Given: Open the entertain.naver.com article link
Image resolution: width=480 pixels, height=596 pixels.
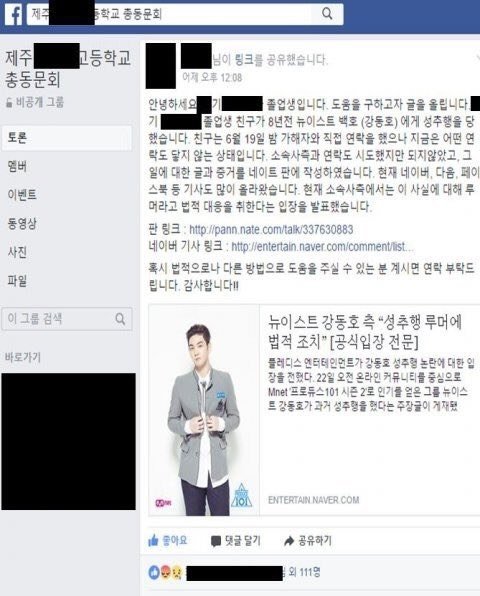Looking at the screenshot, I should (323, 247).
